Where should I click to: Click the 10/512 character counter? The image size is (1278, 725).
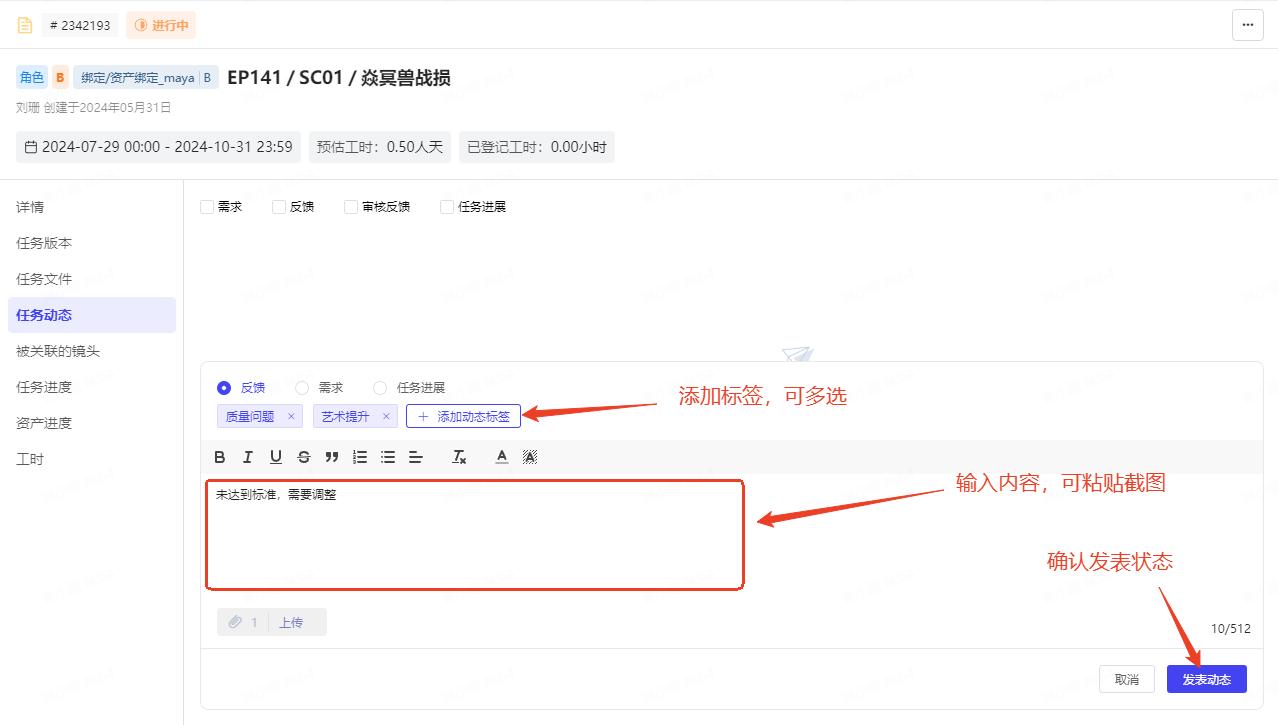coord(1231,629)
